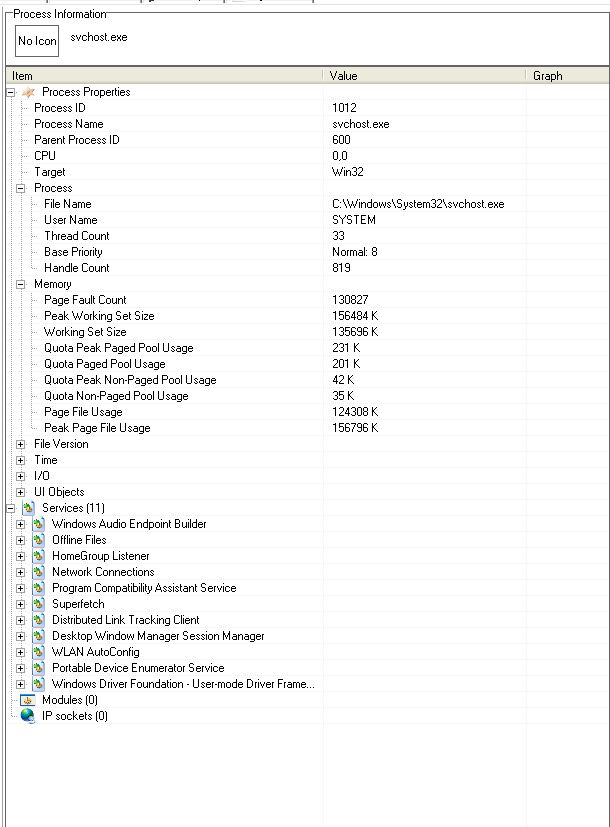Click the Graph column header
610x827 pixels.
click(568, 76)
